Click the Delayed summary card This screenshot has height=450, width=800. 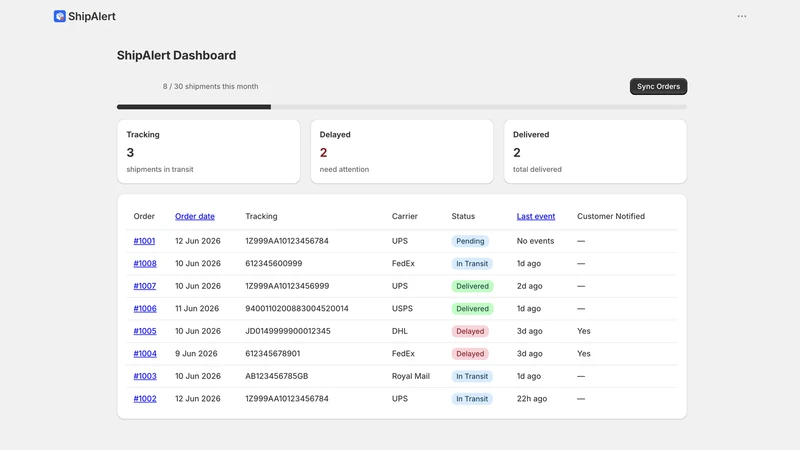point(402,152)
